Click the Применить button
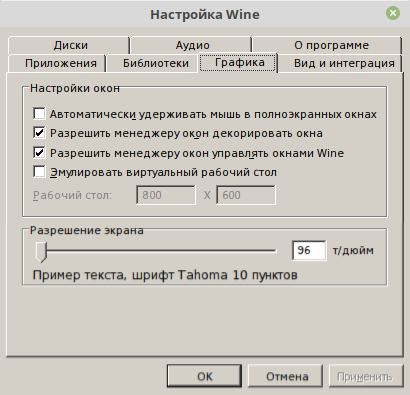Image resolution: width=410 pixels, height=395 pixels. [366, 376]
